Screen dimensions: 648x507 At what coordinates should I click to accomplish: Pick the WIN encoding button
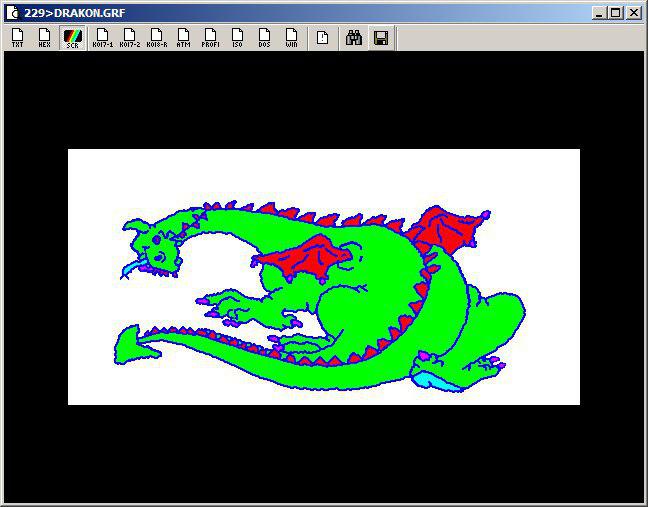point(292,38)
